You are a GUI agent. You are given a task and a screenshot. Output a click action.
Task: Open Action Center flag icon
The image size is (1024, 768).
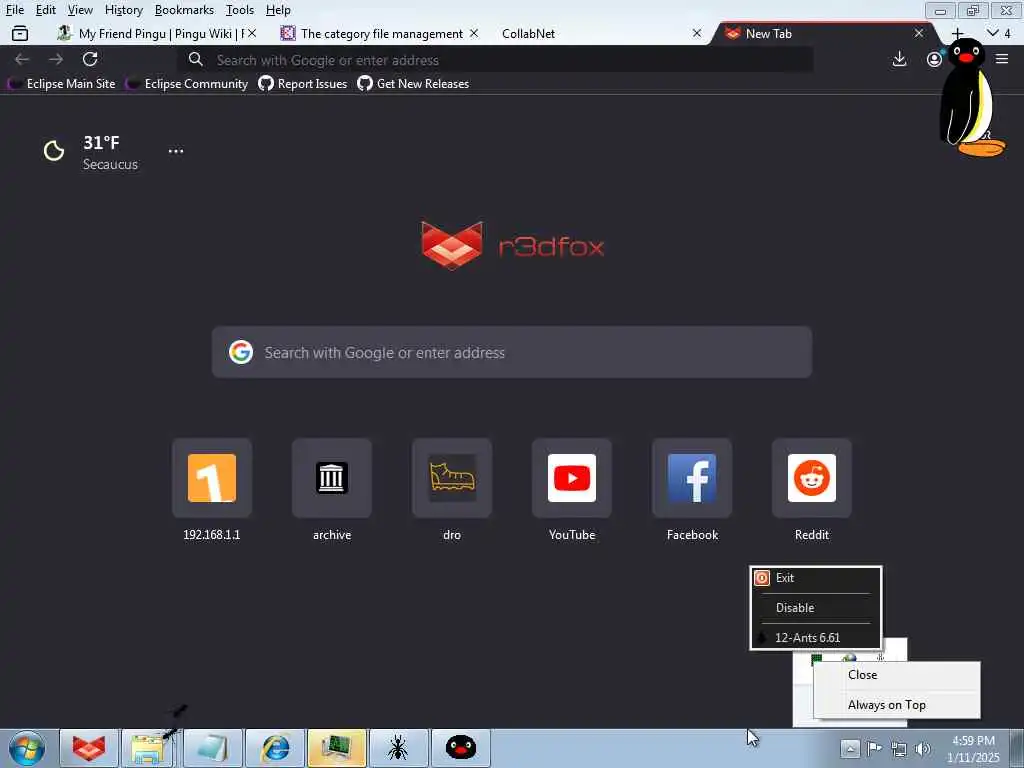tap(874, 748)
